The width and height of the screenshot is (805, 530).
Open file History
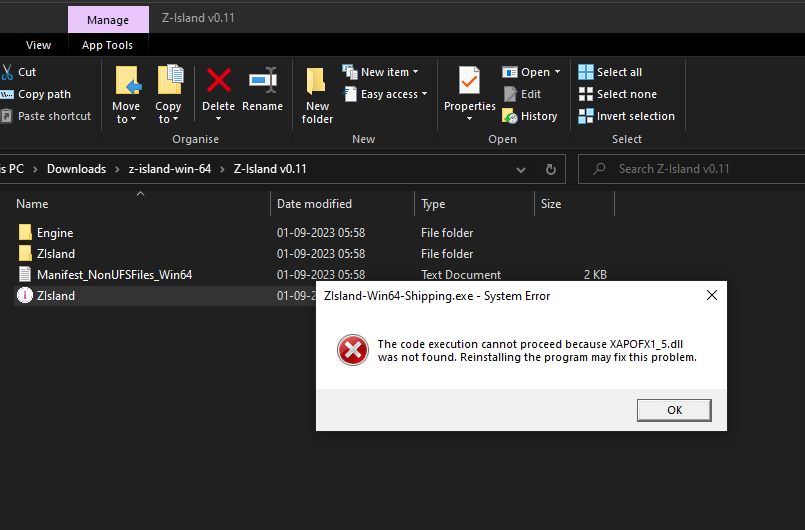[x=530, y=116]
